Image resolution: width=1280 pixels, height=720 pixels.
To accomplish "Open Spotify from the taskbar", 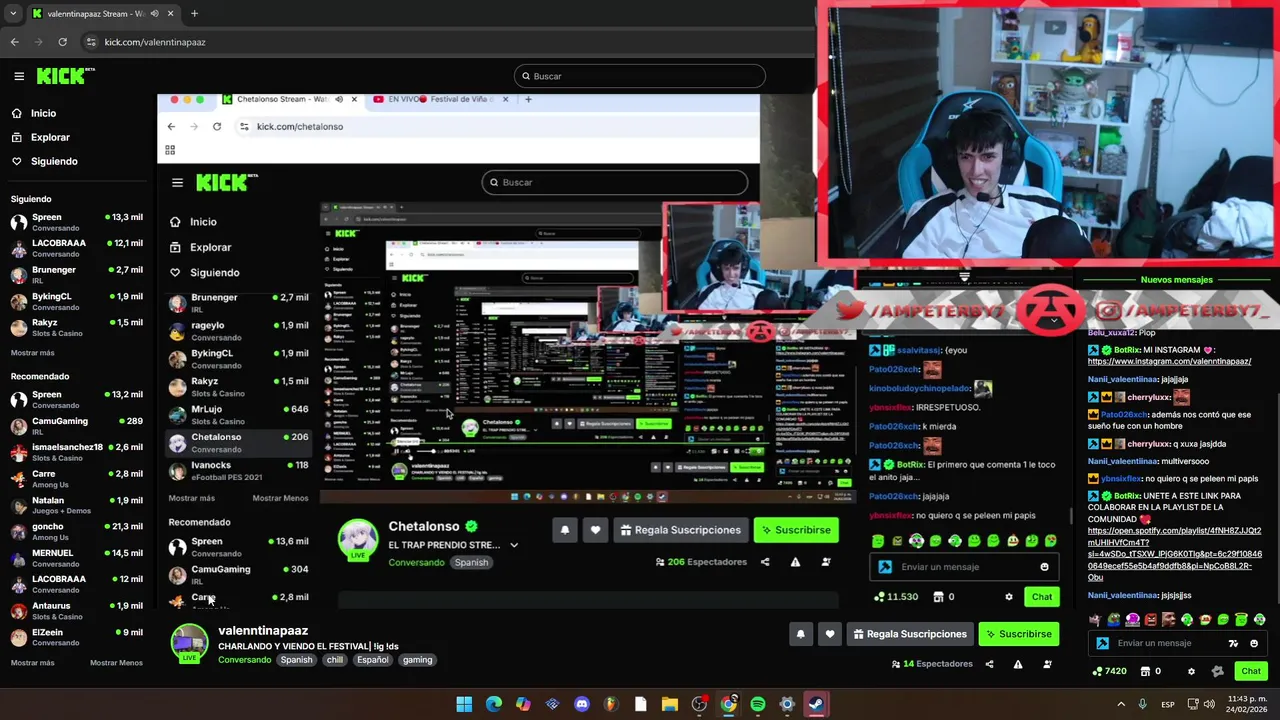I will pyautogui.click(x=758, y=704).
